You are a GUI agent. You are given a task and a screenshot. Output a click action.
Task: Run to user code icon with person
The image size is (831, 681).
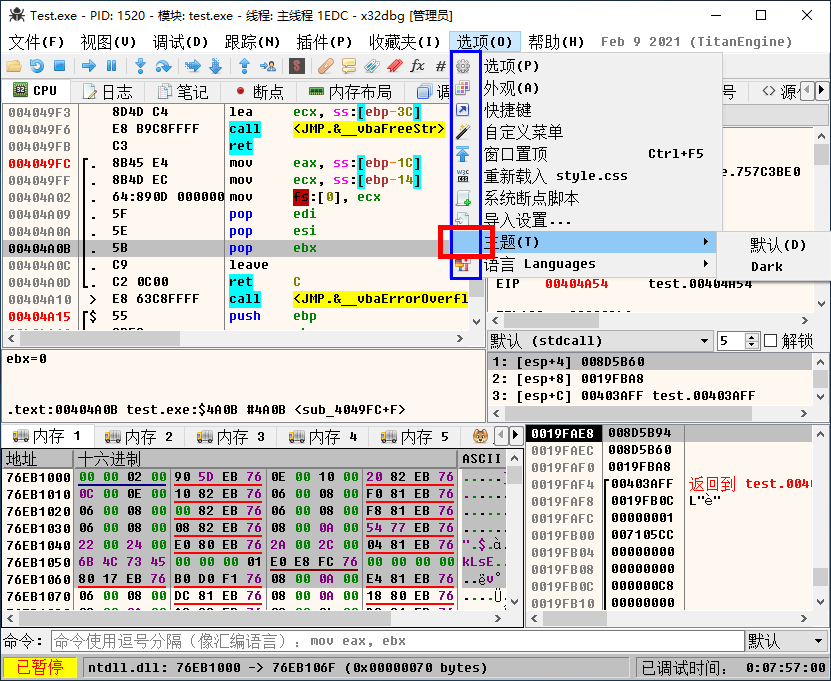pyautogui.click(x=268, y=66)
